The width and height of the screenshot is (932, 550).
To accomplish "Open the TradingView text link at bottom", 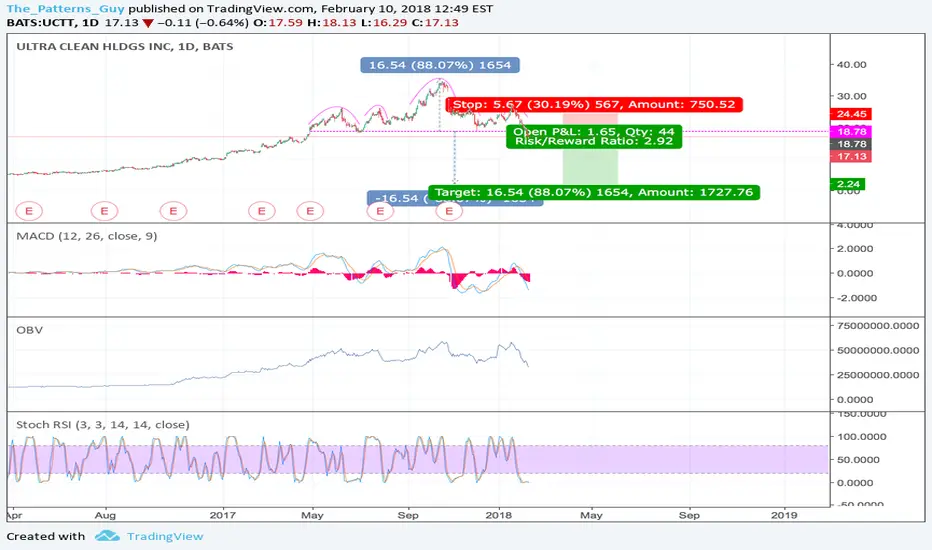I will (165, 536).
